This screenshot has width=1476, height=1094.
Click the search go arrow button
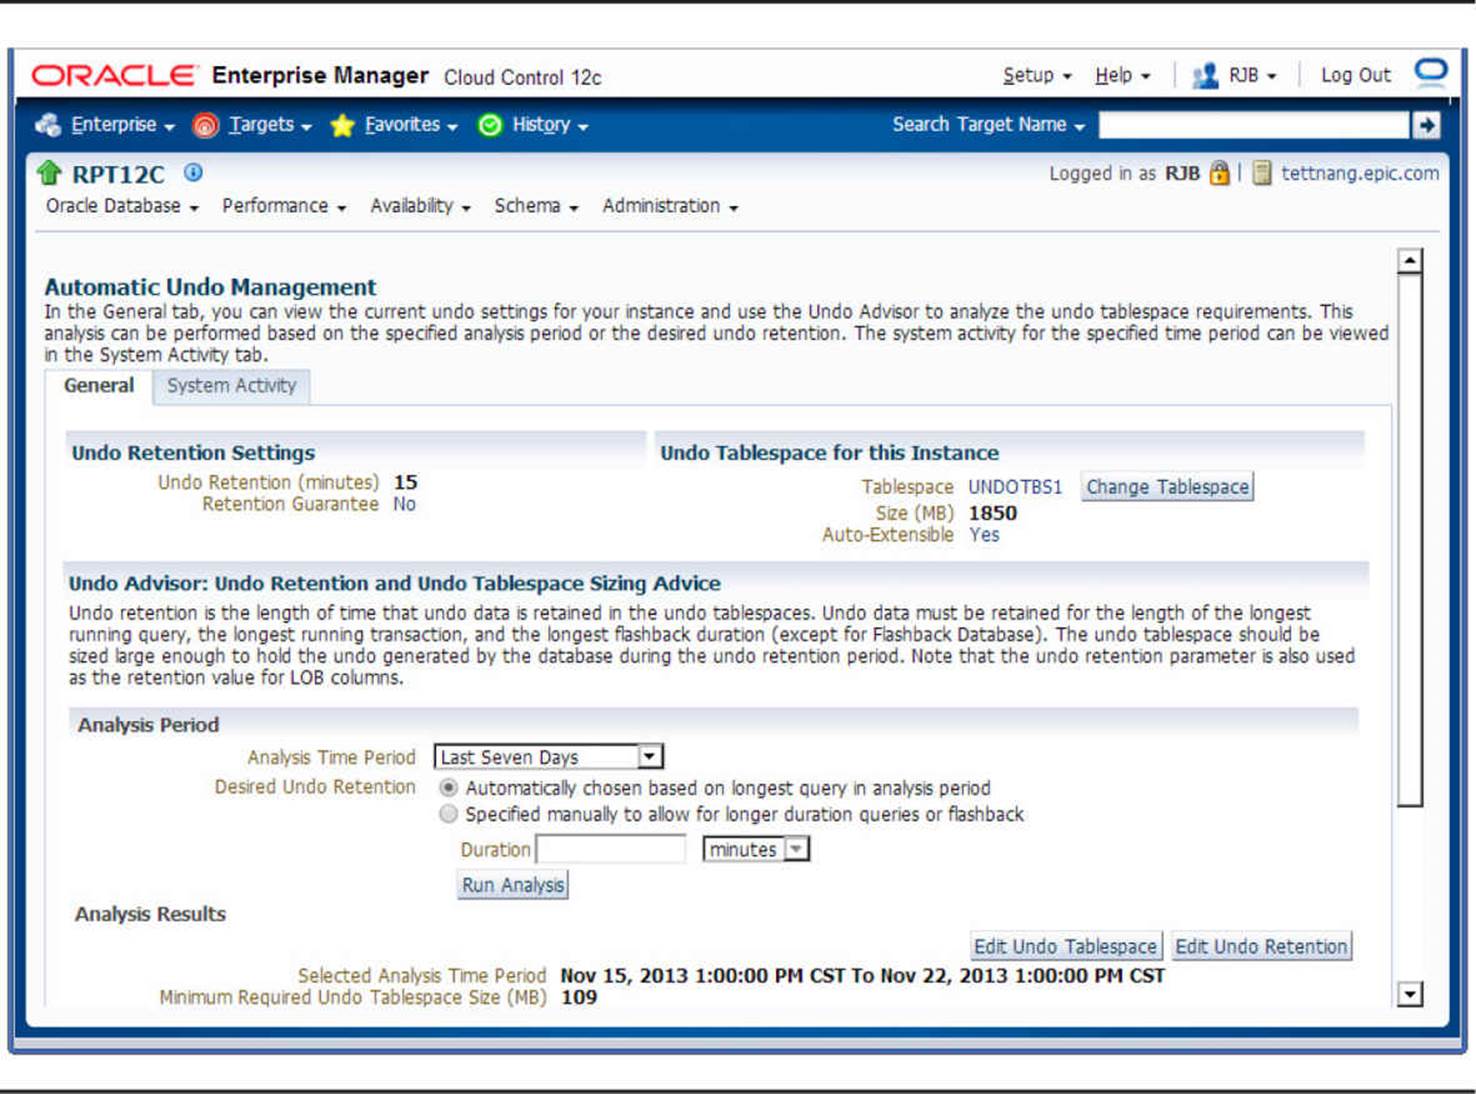click(1426, 125)
